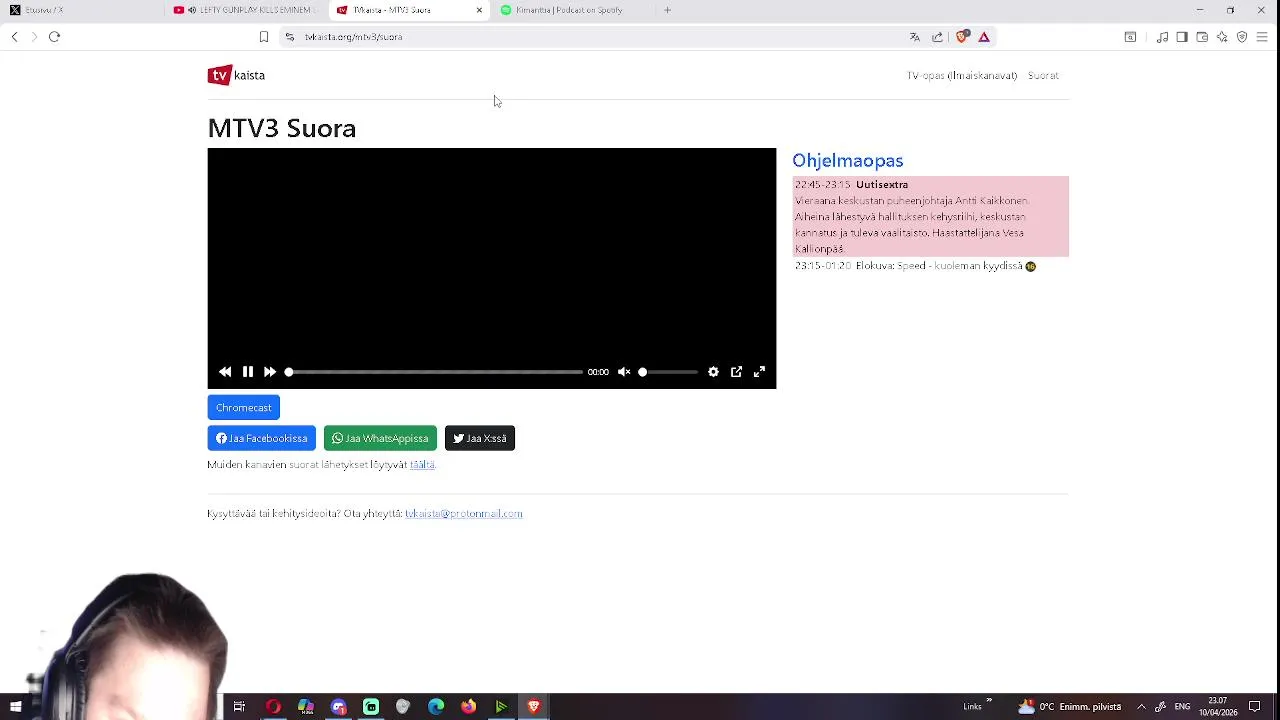Open a new browser tab

(667, 10)
